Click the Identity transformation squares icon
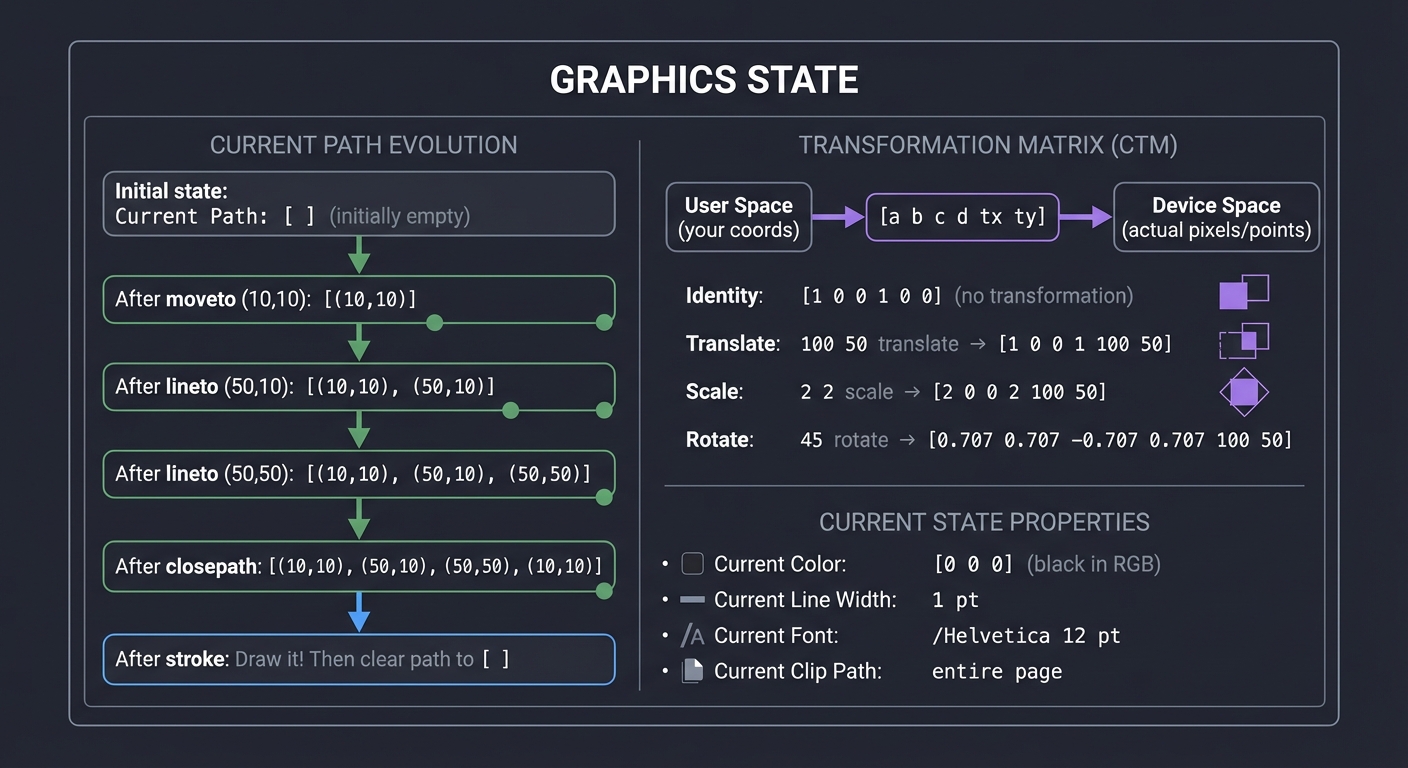 click(x=1243, y=293)
